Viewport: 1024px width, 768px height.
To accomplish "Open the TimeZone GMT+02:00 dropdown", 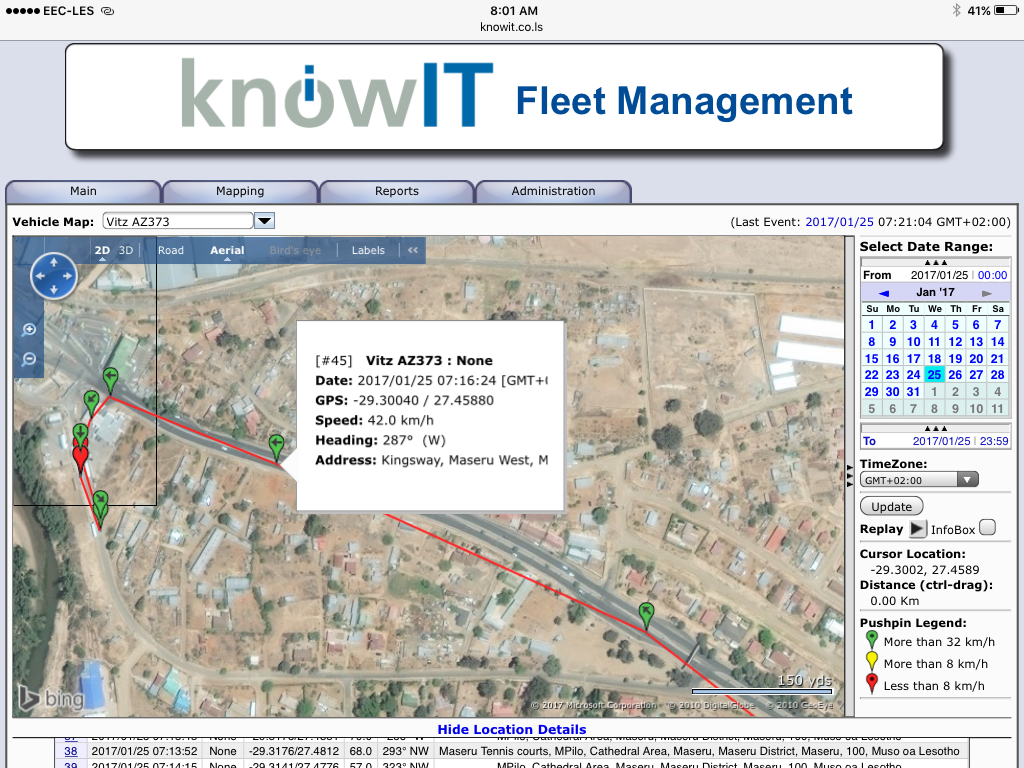I will (x=919, y=480).
